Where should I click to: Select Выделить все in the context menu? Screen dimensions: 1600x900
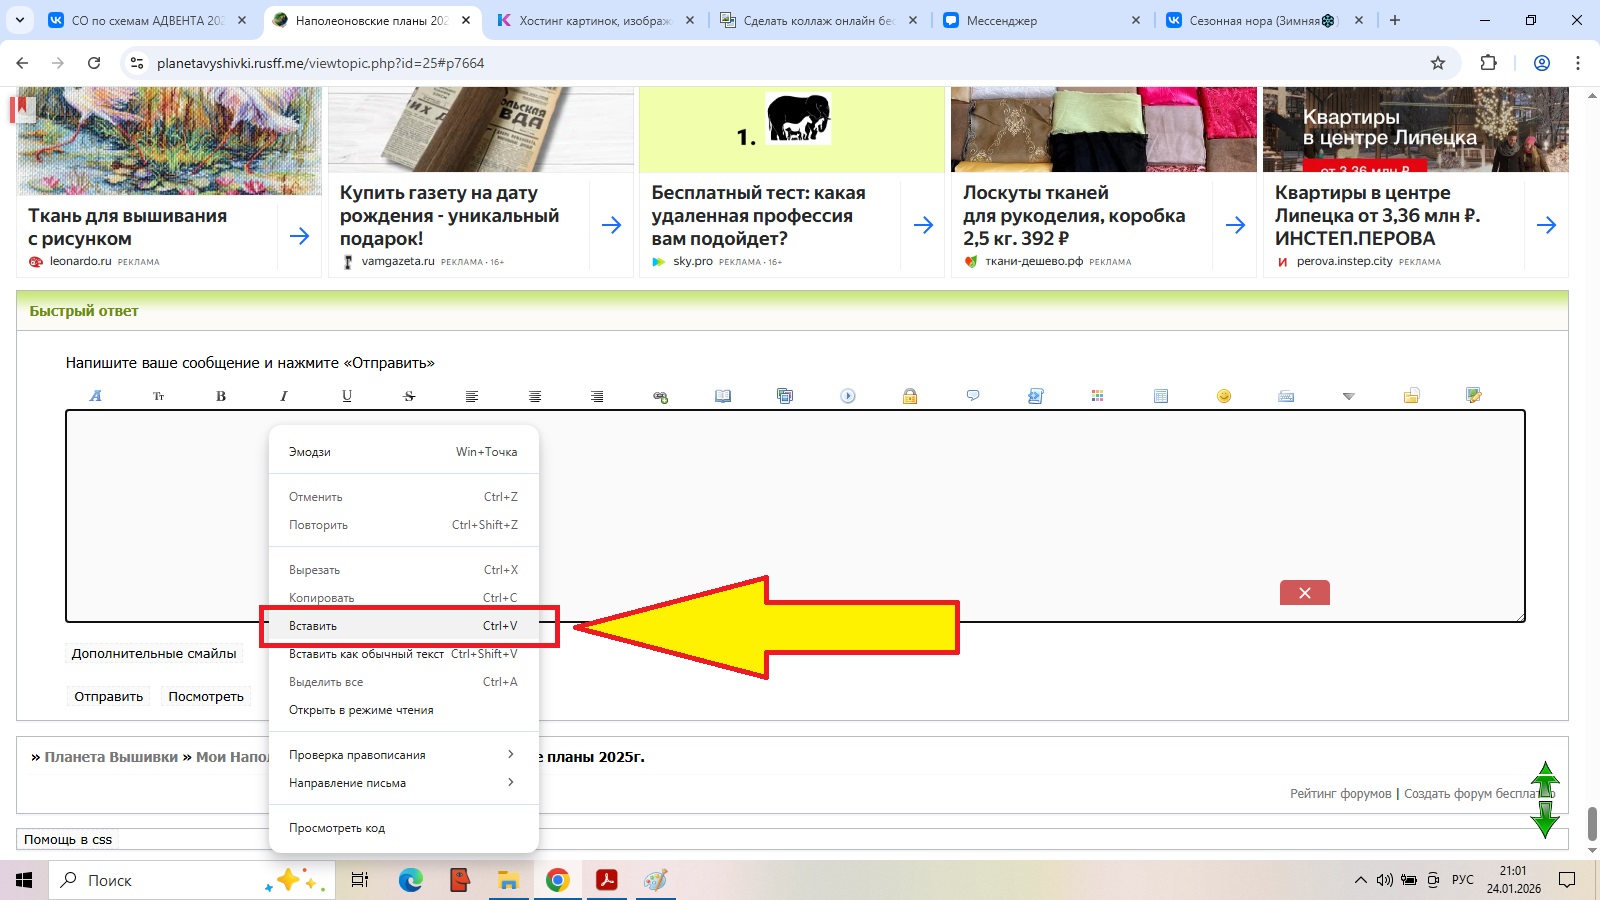pos(403,682)
